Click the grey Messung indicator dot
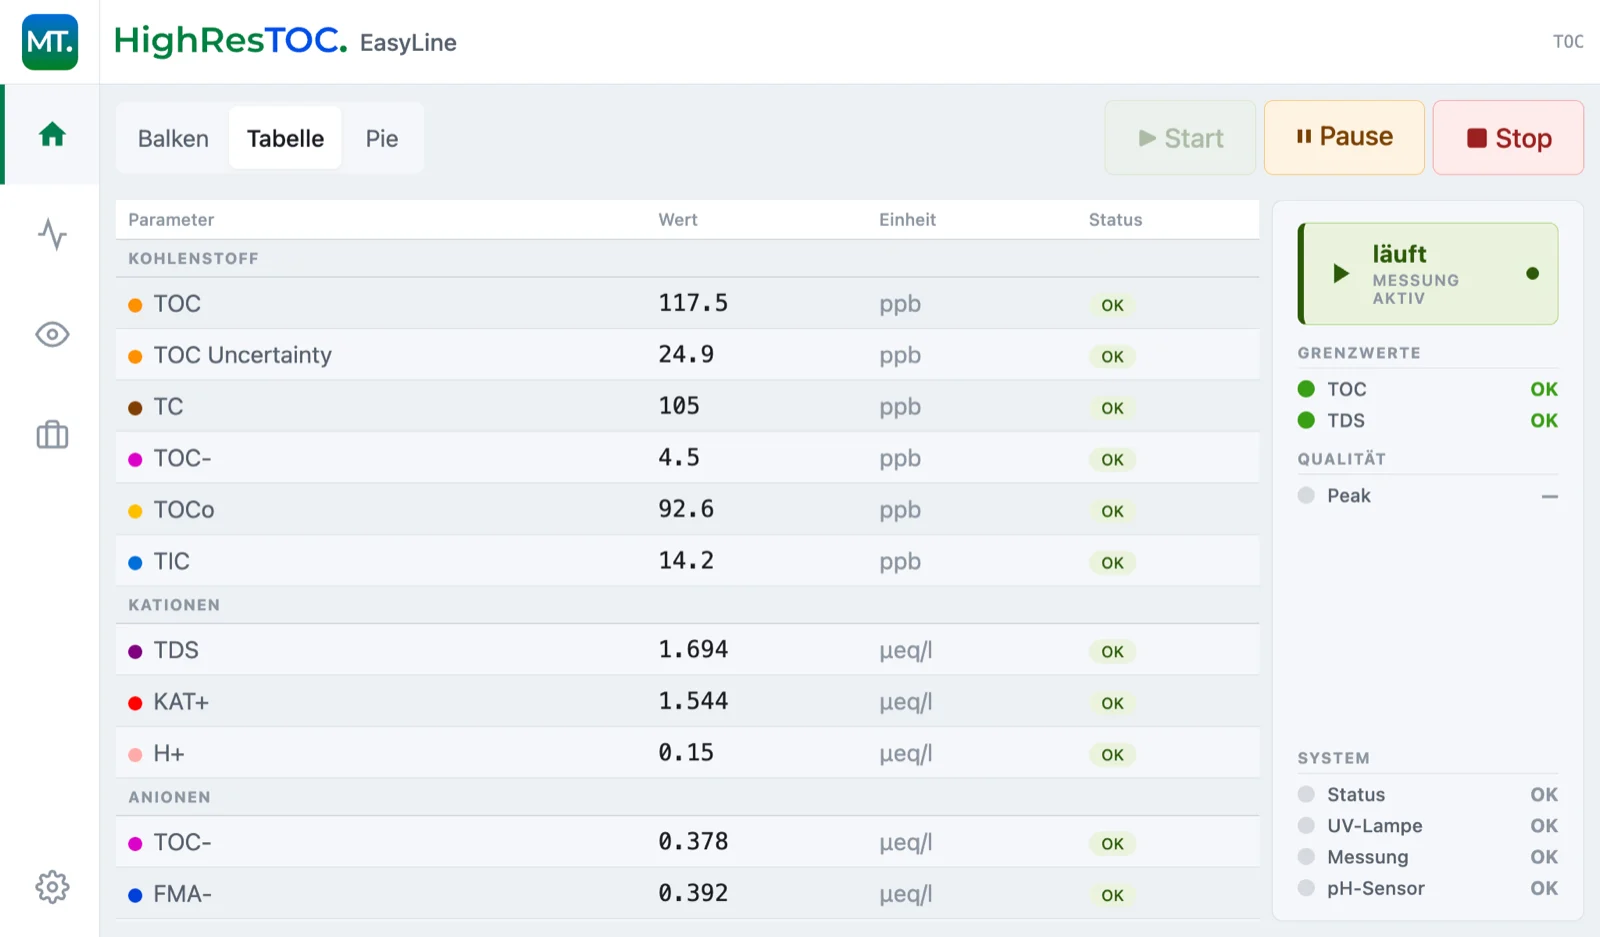 pyautogui.click(x=1306, y=856)
